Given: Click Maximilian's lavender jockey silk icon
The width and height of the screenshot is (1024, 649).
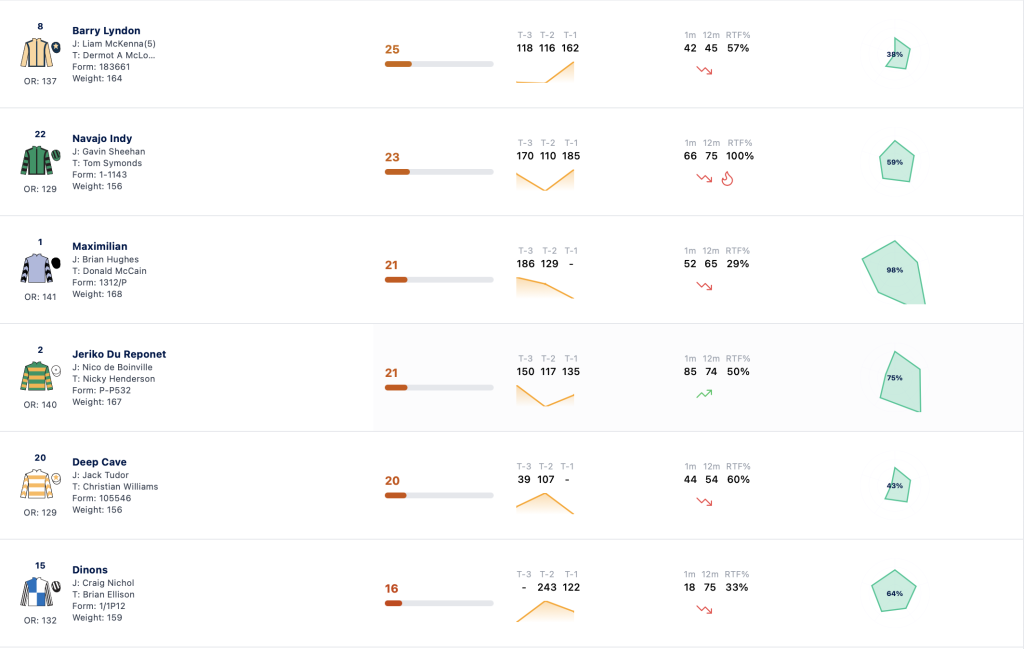Looking at the screenshot, I should (37, 268).
